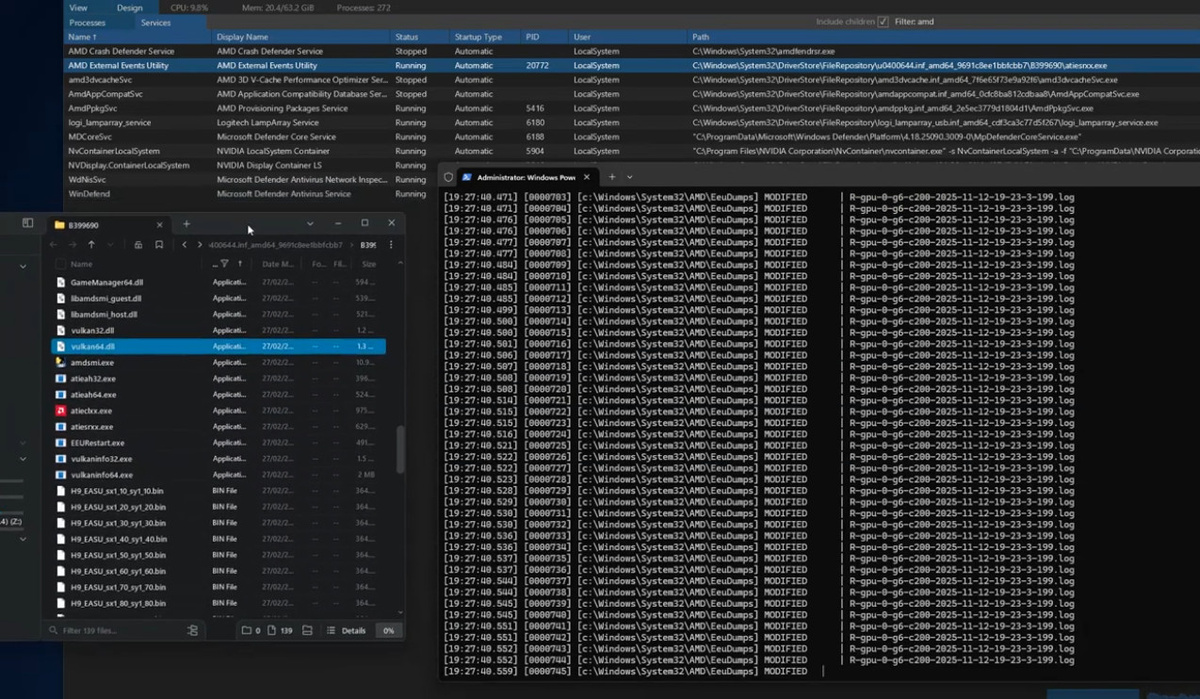1200x699 pixels.
Task: Select the vulkaninfo64.exe file
Action: [x=218, y=474]
